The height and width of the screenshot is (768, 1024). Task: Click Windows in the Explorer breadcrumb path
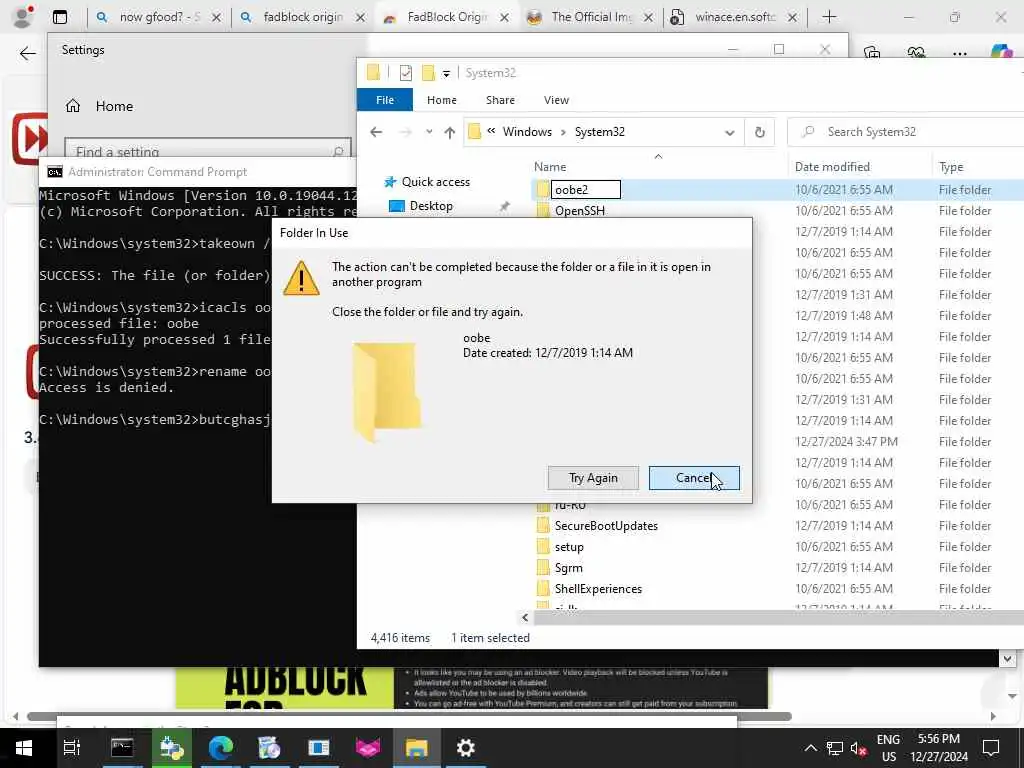click(527, 132)
